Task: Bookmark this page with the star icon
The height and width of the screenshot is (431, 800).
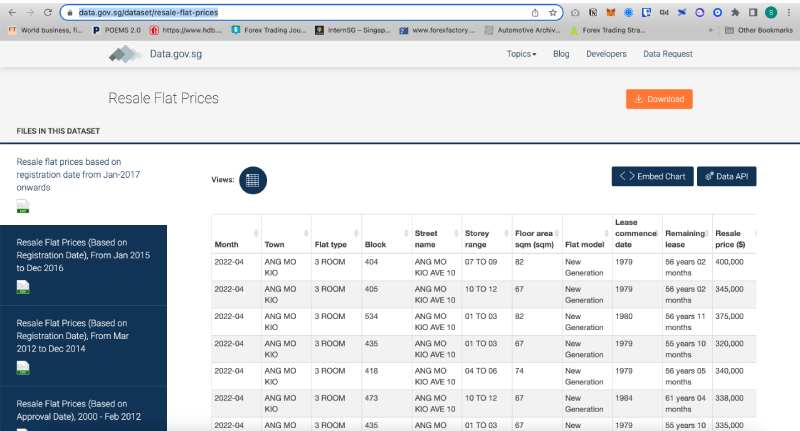Action: (x=552, y=12)
